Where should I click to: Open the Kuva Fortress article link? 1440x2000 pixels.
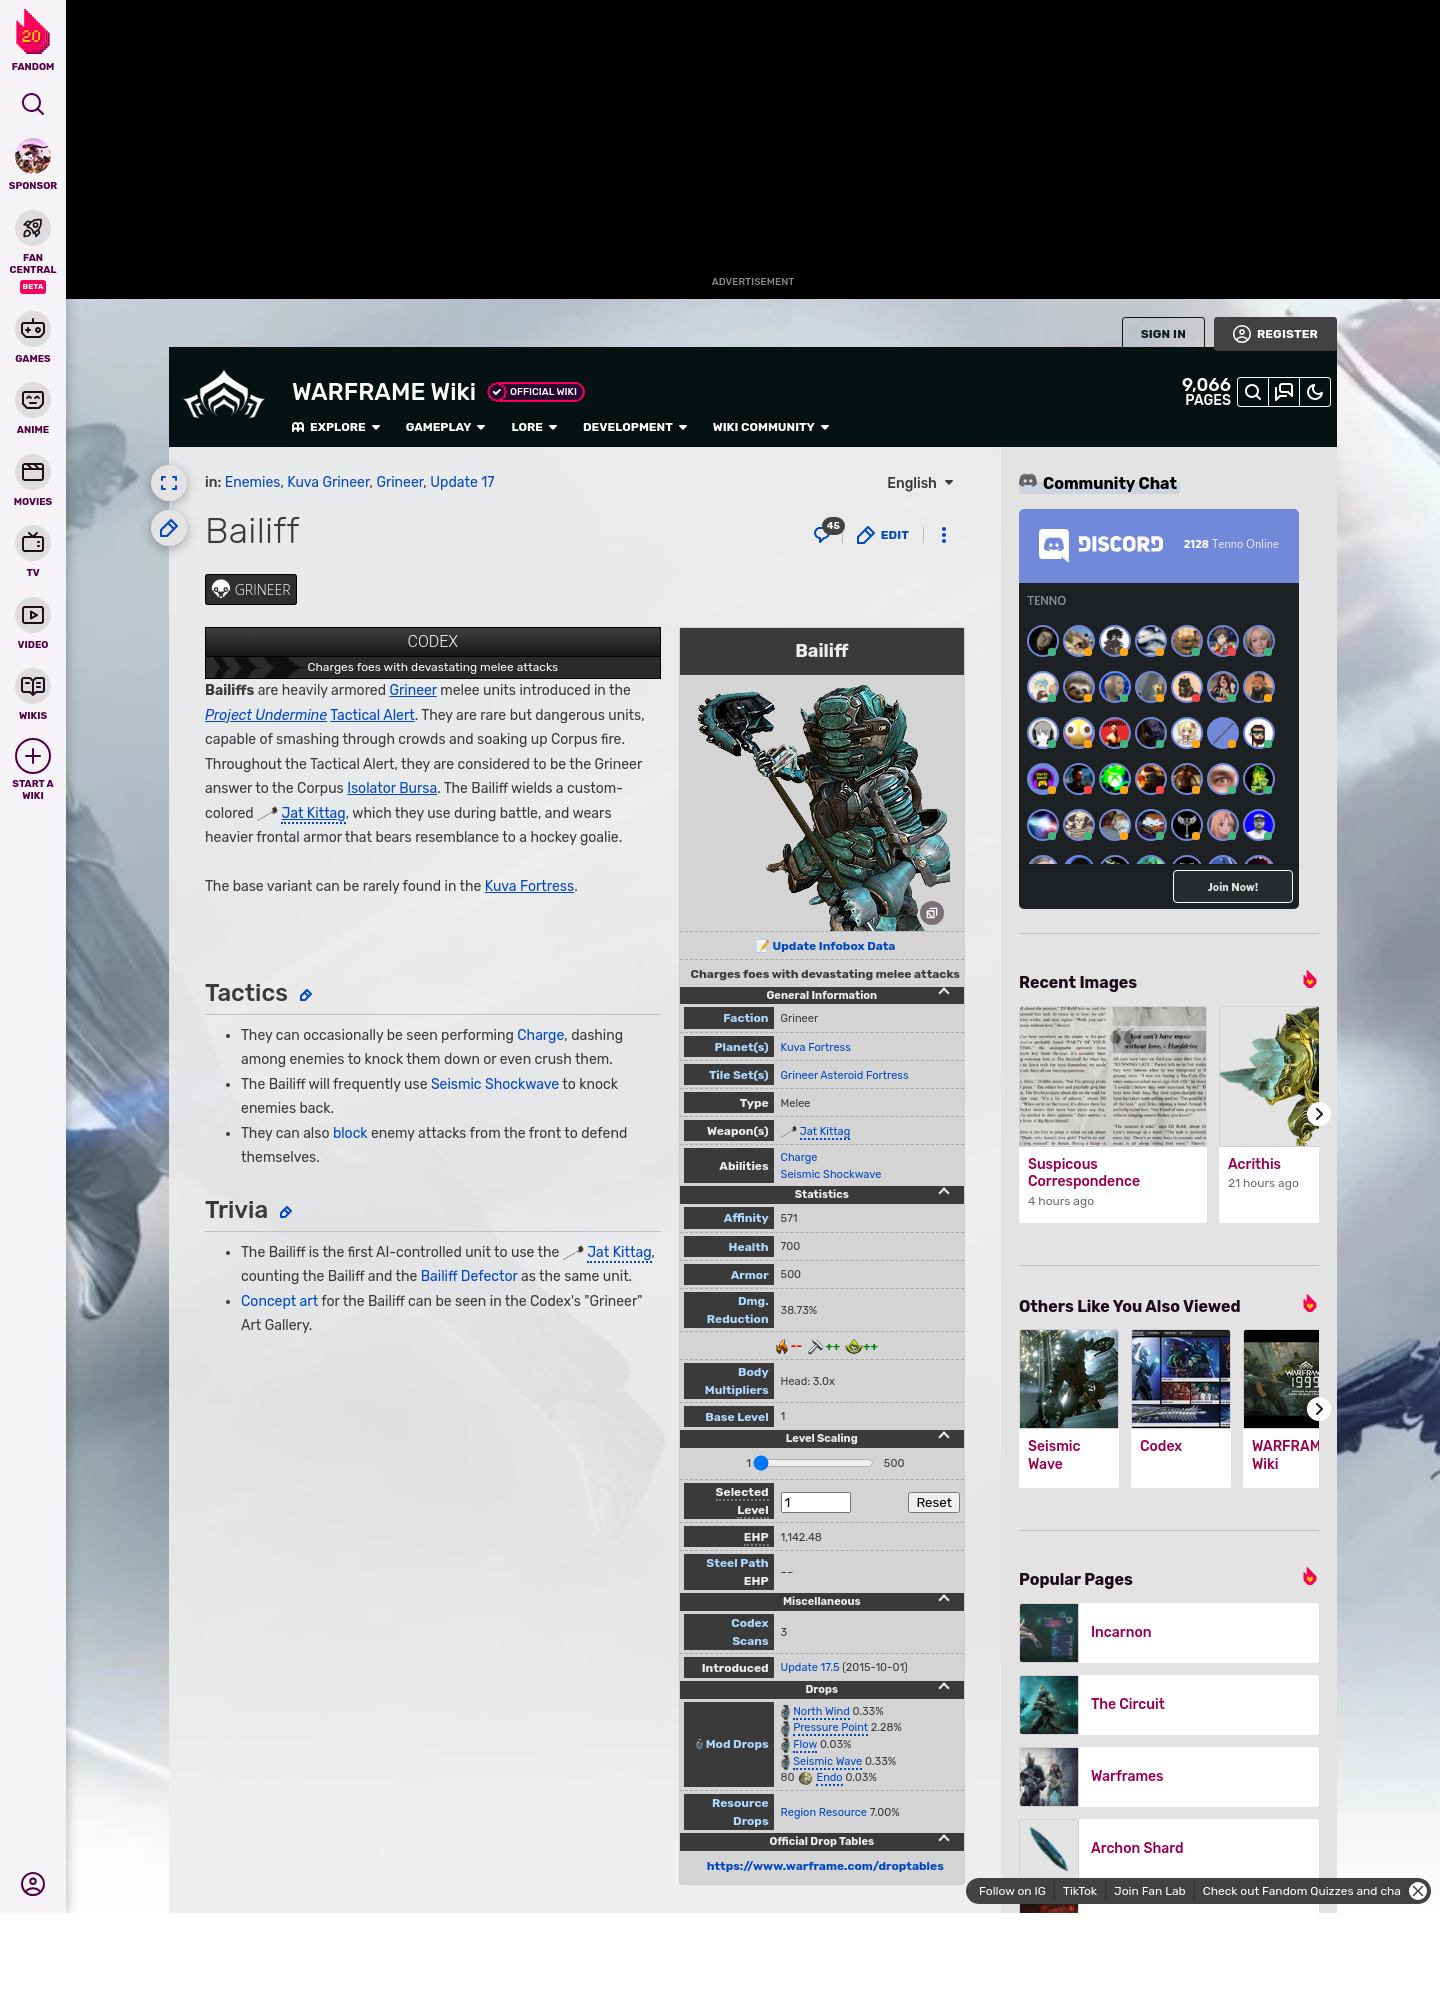click(x=529, y=886)
